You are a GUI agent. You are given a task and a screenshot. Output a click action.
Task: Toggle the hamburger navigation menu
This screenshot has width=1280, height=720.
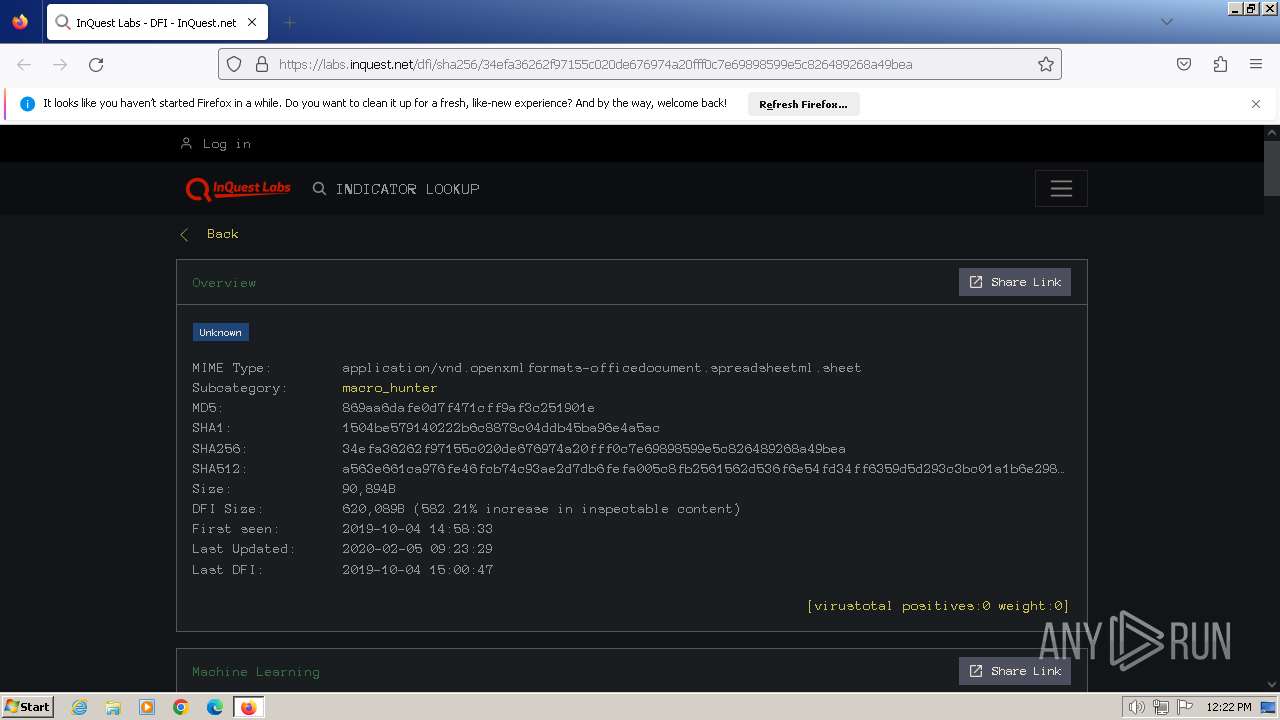click(x=1061, y=189)
